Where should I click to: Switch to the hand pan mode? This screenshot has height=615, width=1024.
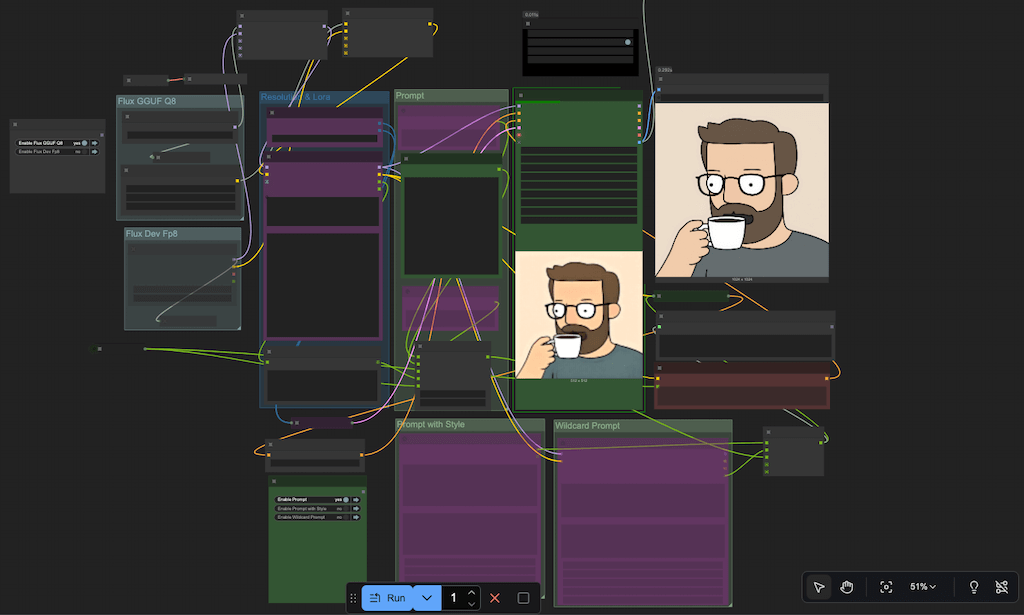point(846,587)
